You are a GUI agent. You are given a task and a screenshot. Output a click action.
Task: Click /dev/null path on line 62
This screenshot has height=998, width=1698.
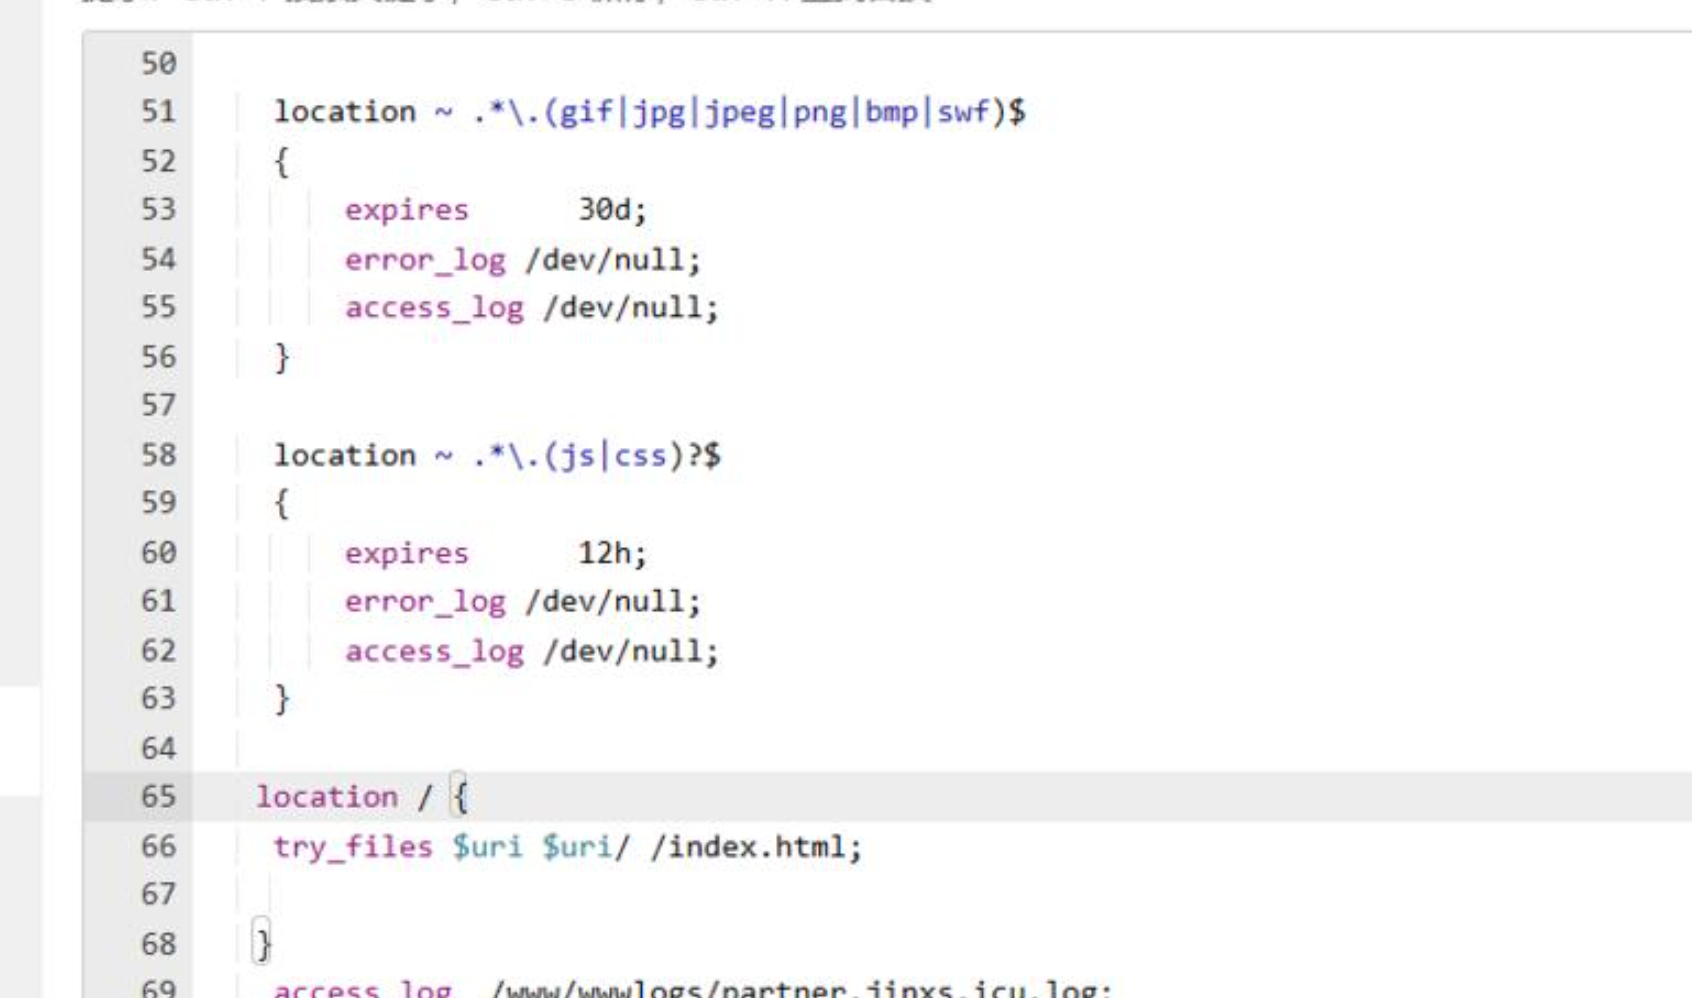click(630, 652)
